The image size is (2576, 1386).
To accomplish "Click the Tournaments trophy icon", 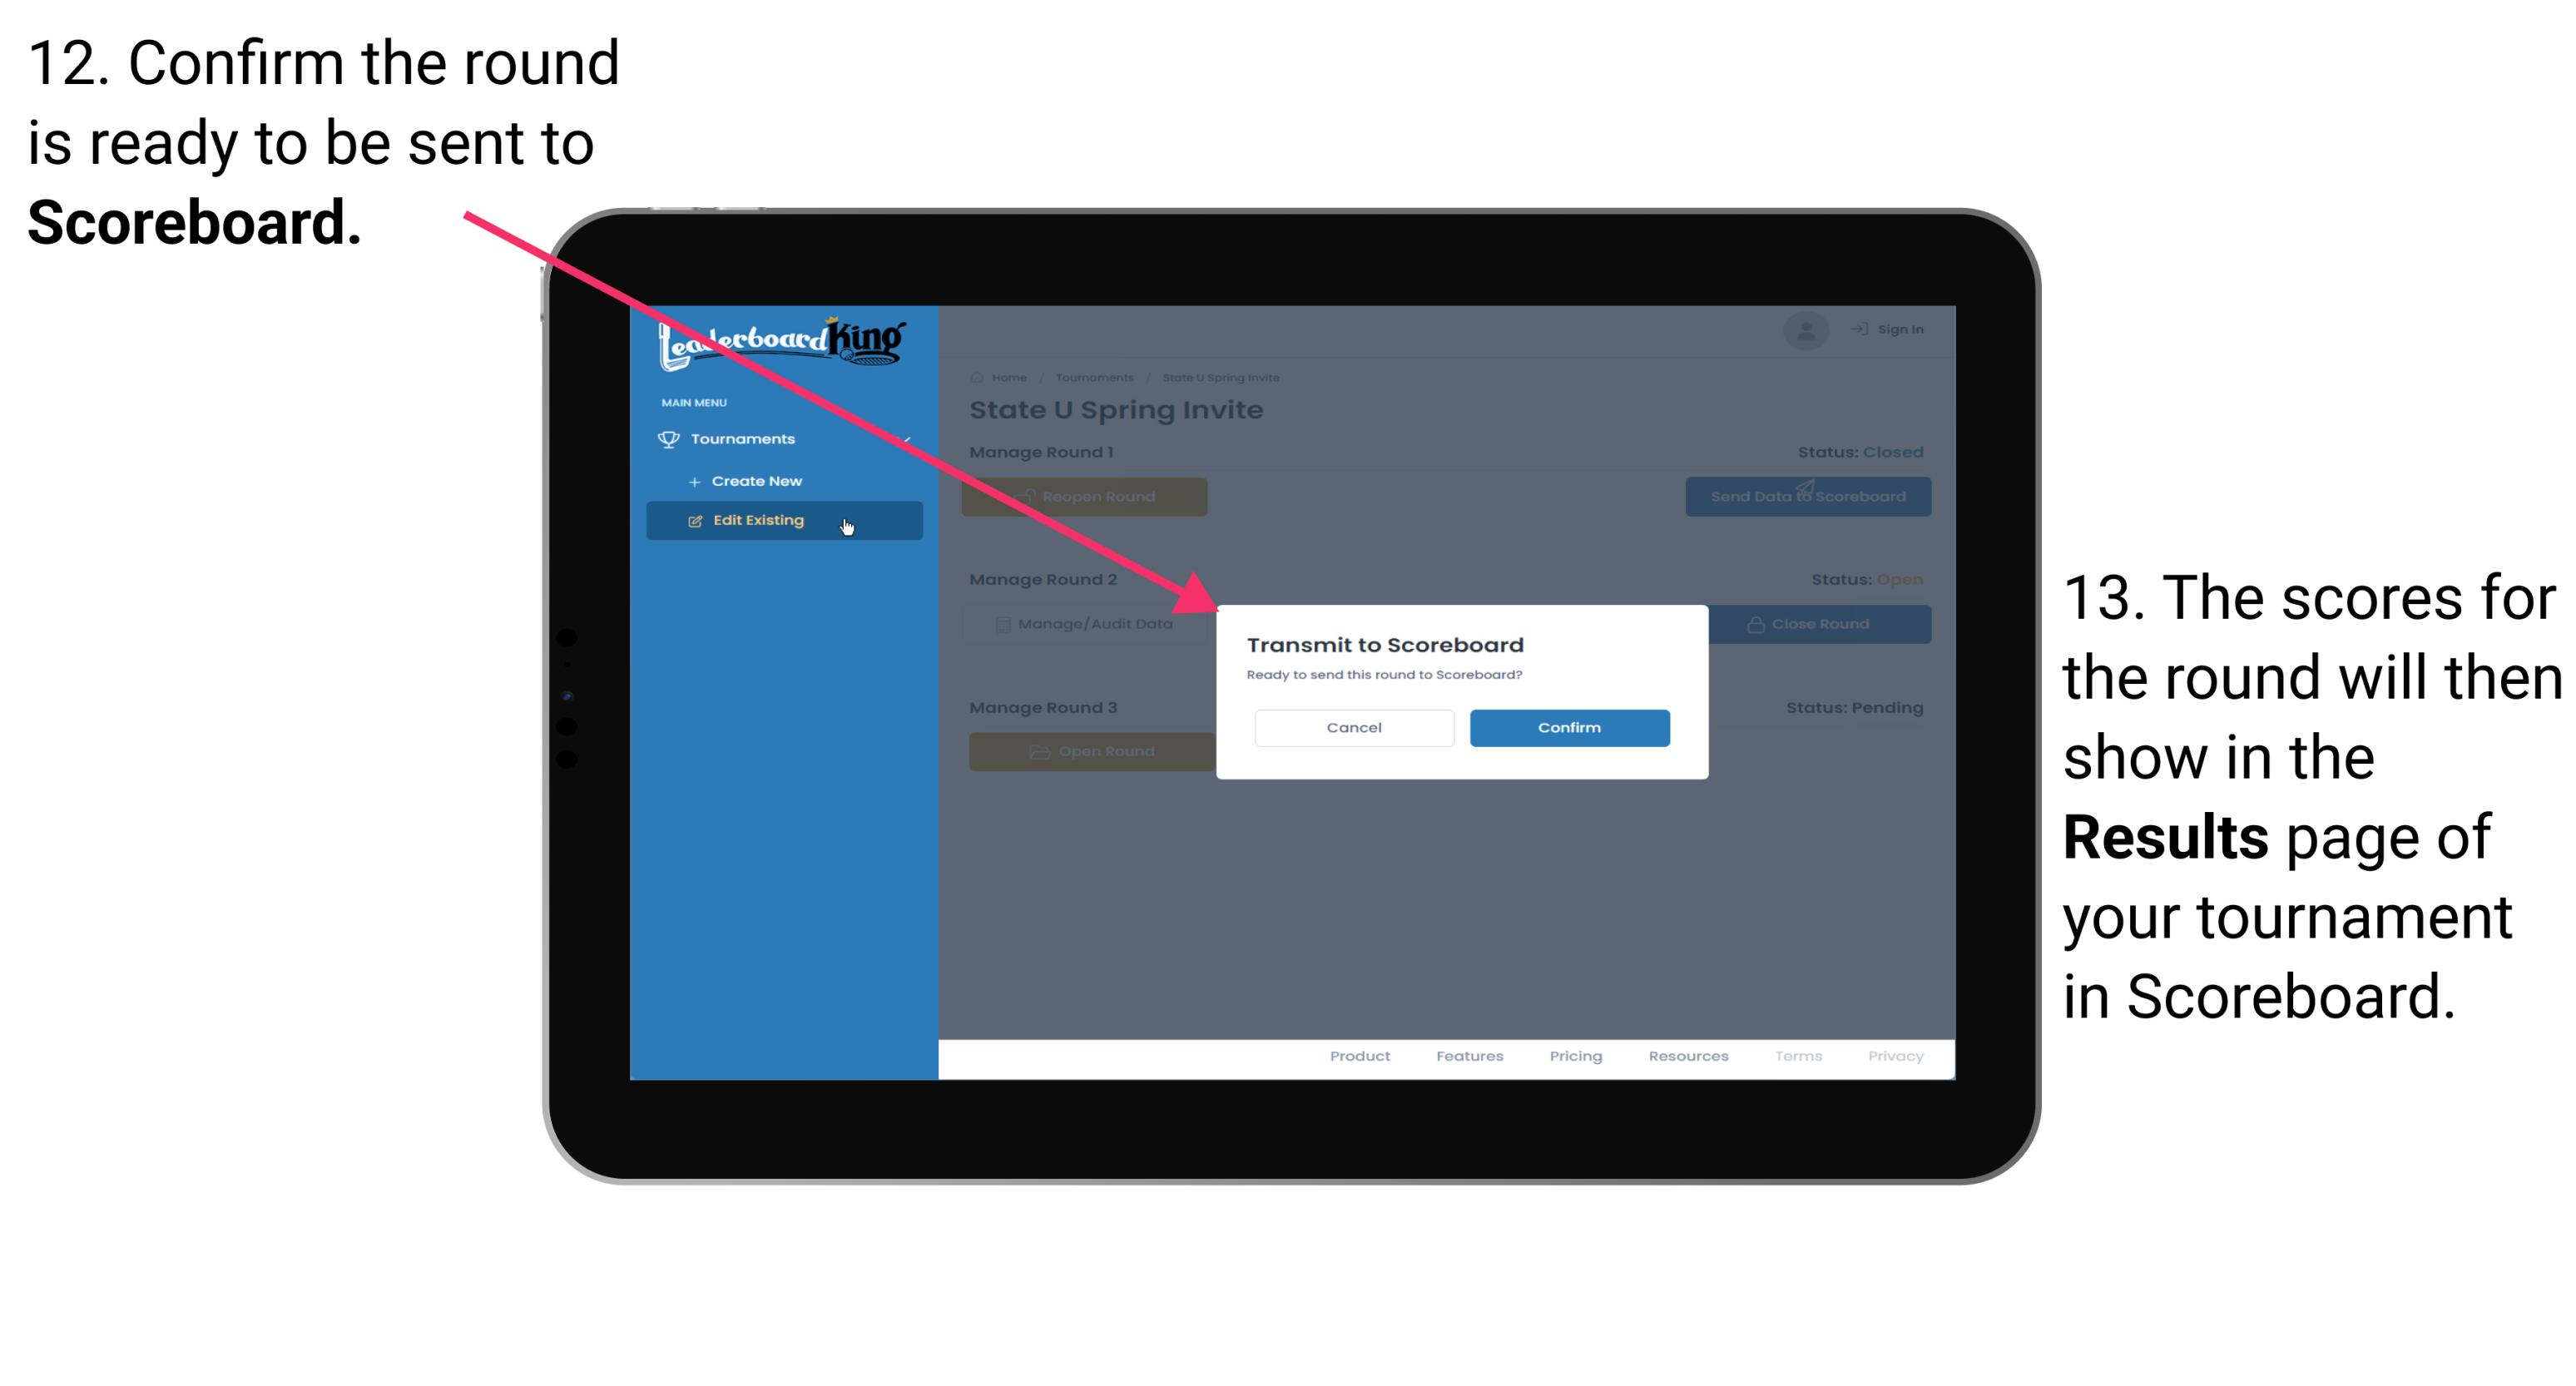I will [x=667, y=438].
